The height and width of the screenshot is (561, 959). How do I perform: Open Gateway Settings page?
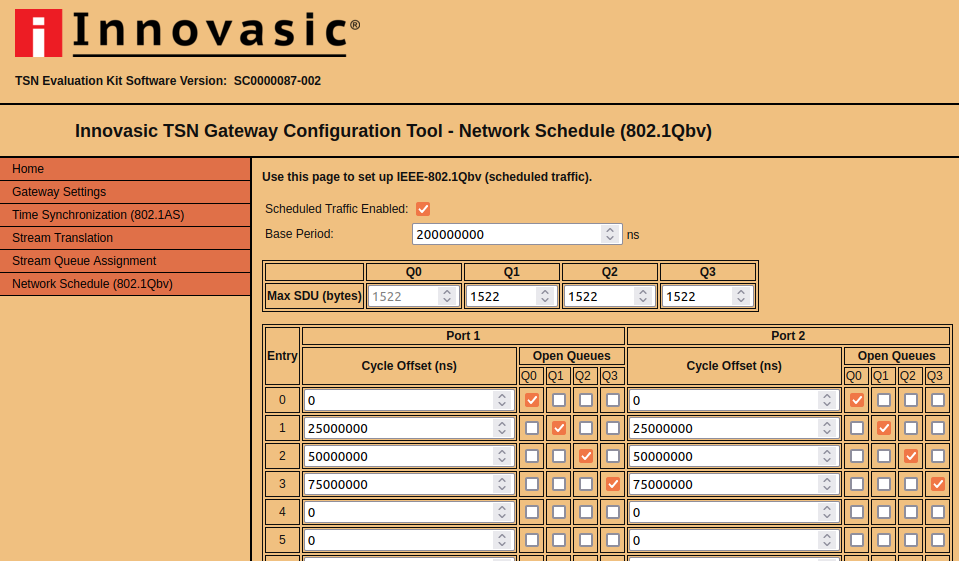tap(125, 192)
